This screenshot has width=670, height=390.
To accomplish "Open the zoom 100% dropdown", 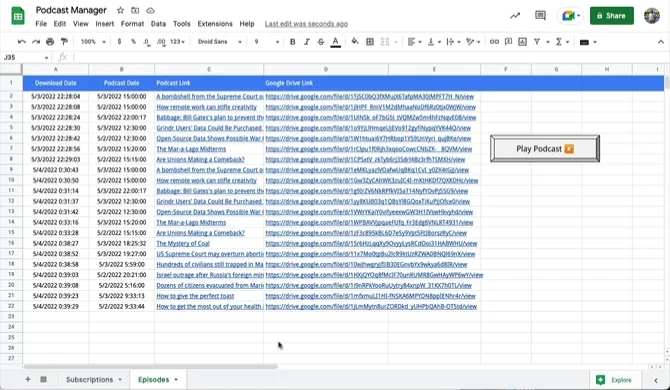I will coord(93,42).
